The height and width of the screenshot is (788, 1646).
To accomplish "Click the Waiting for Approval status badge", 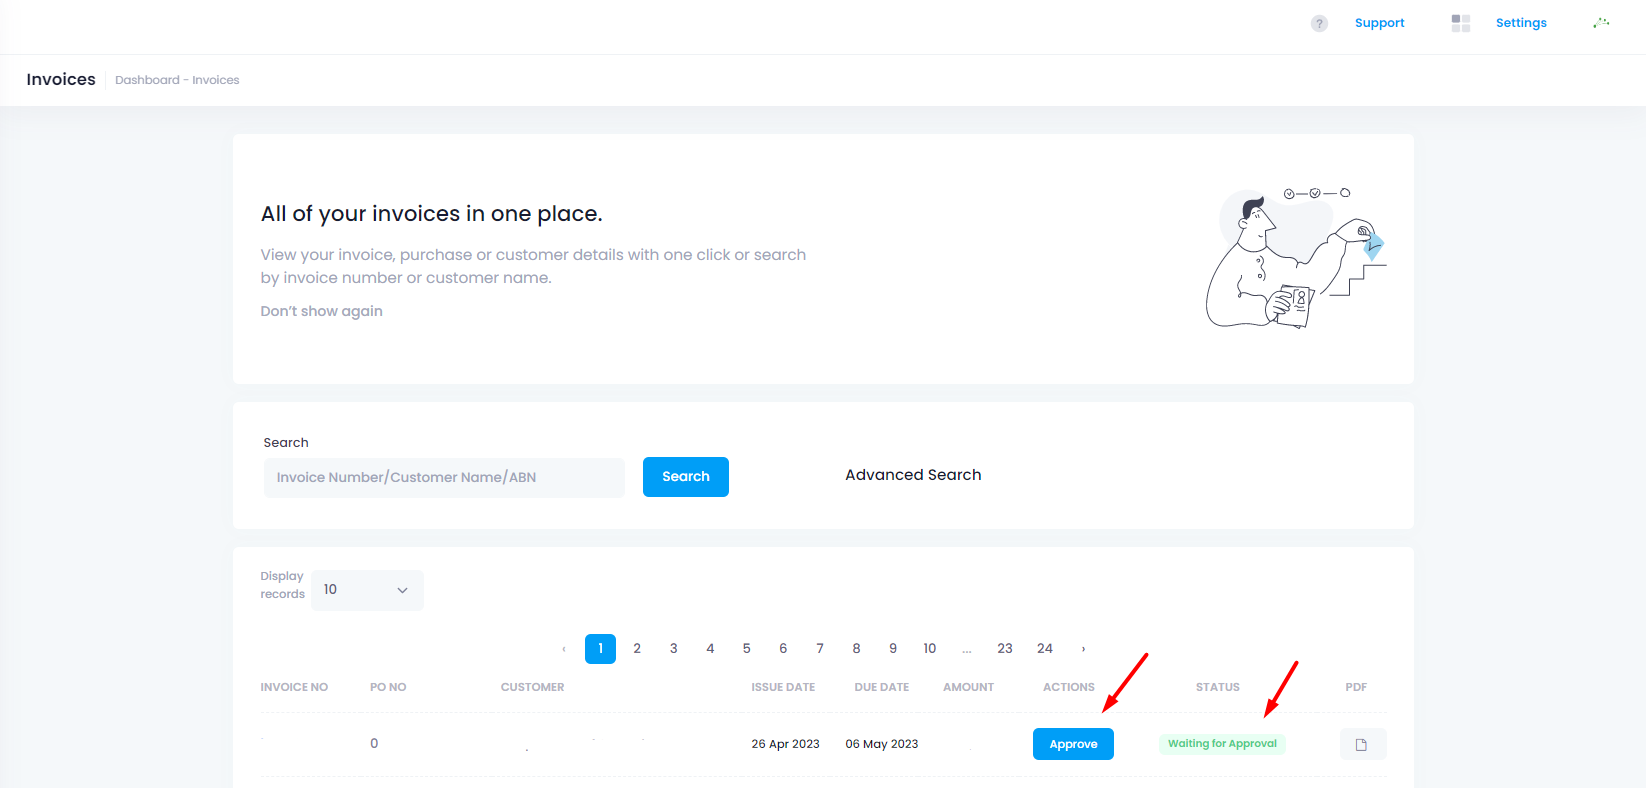I will click(1222, 744).
